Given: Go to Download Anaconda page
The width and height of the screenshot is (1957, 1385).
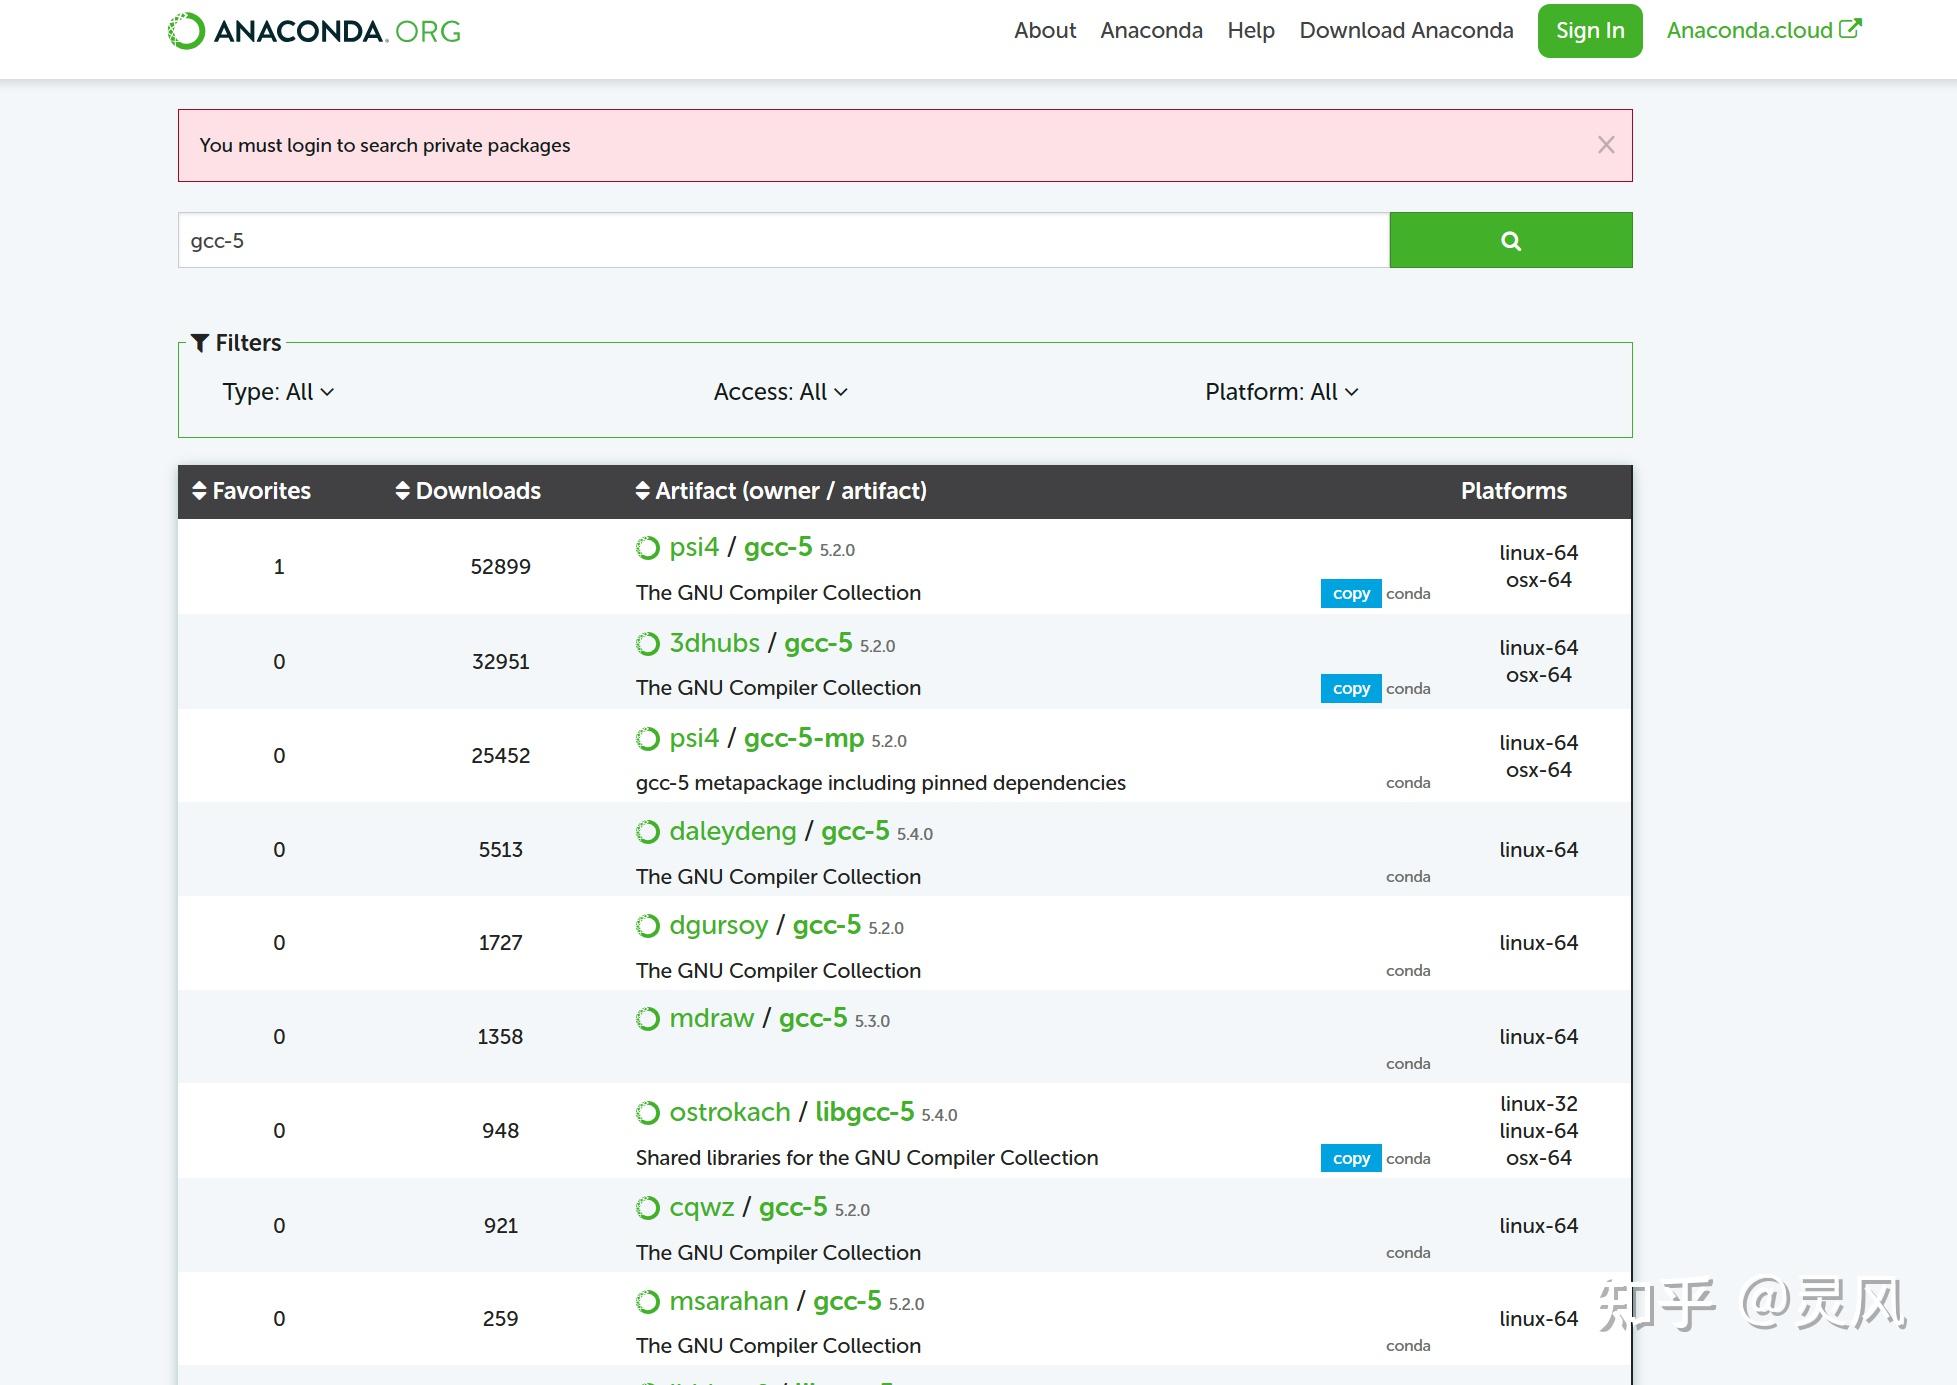Looking at the screenshot, I should click(x=1405, y=31).
